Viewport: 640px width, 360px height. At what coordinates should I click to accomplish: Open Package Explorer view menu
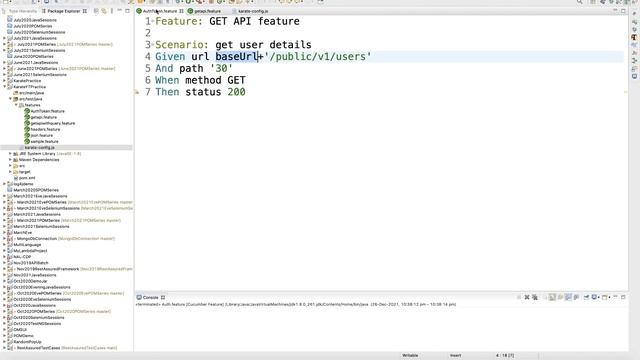coord(112,11)
